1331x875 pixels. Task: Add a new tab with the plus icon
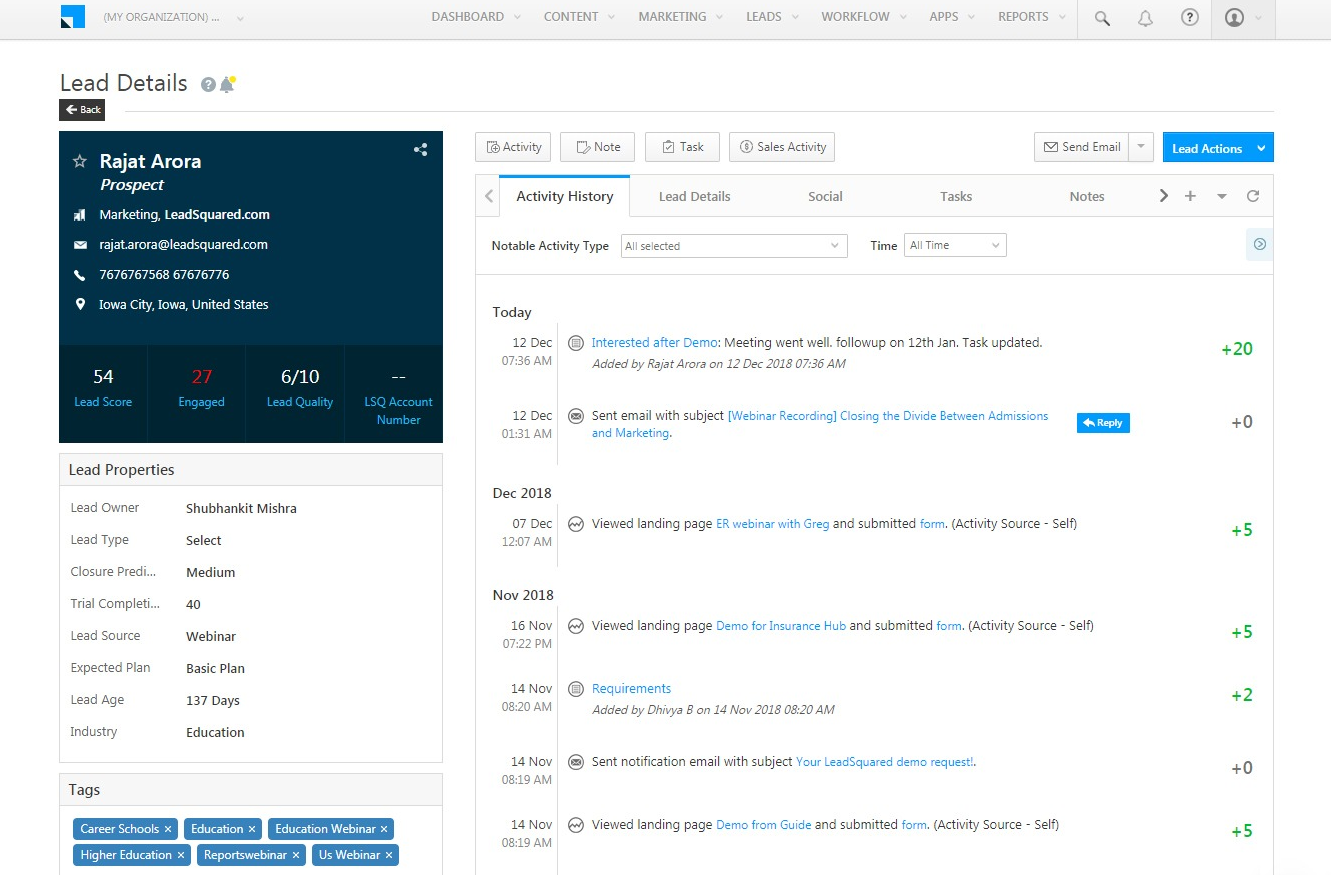pos(1190,196)
